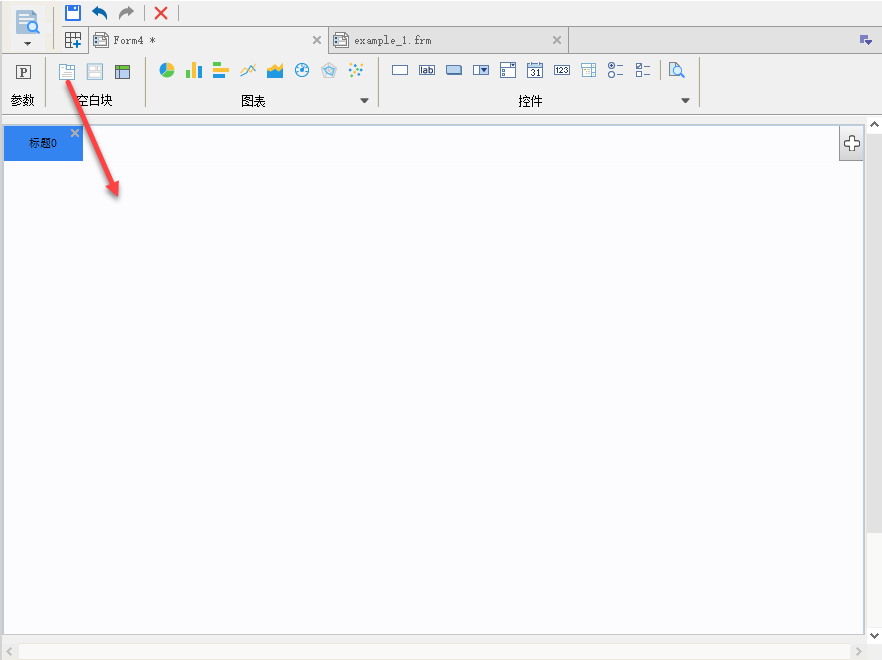Expand the preview icon dropdown arrow

pyautogui.click(x=27, y=44)
